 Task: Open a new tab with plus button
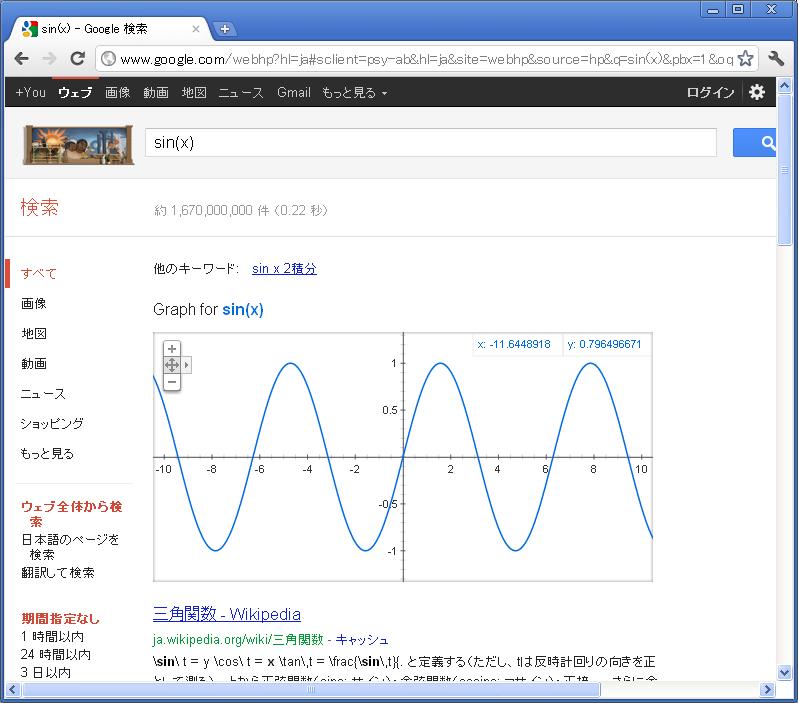pos(224,29)
